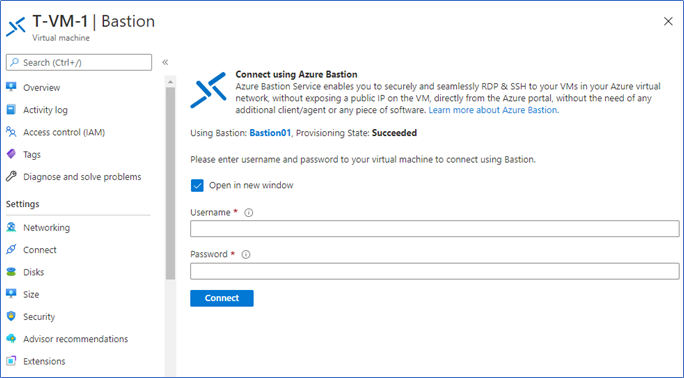Click the Networking icon in Settings
The image size is (684, 378).
11,227
